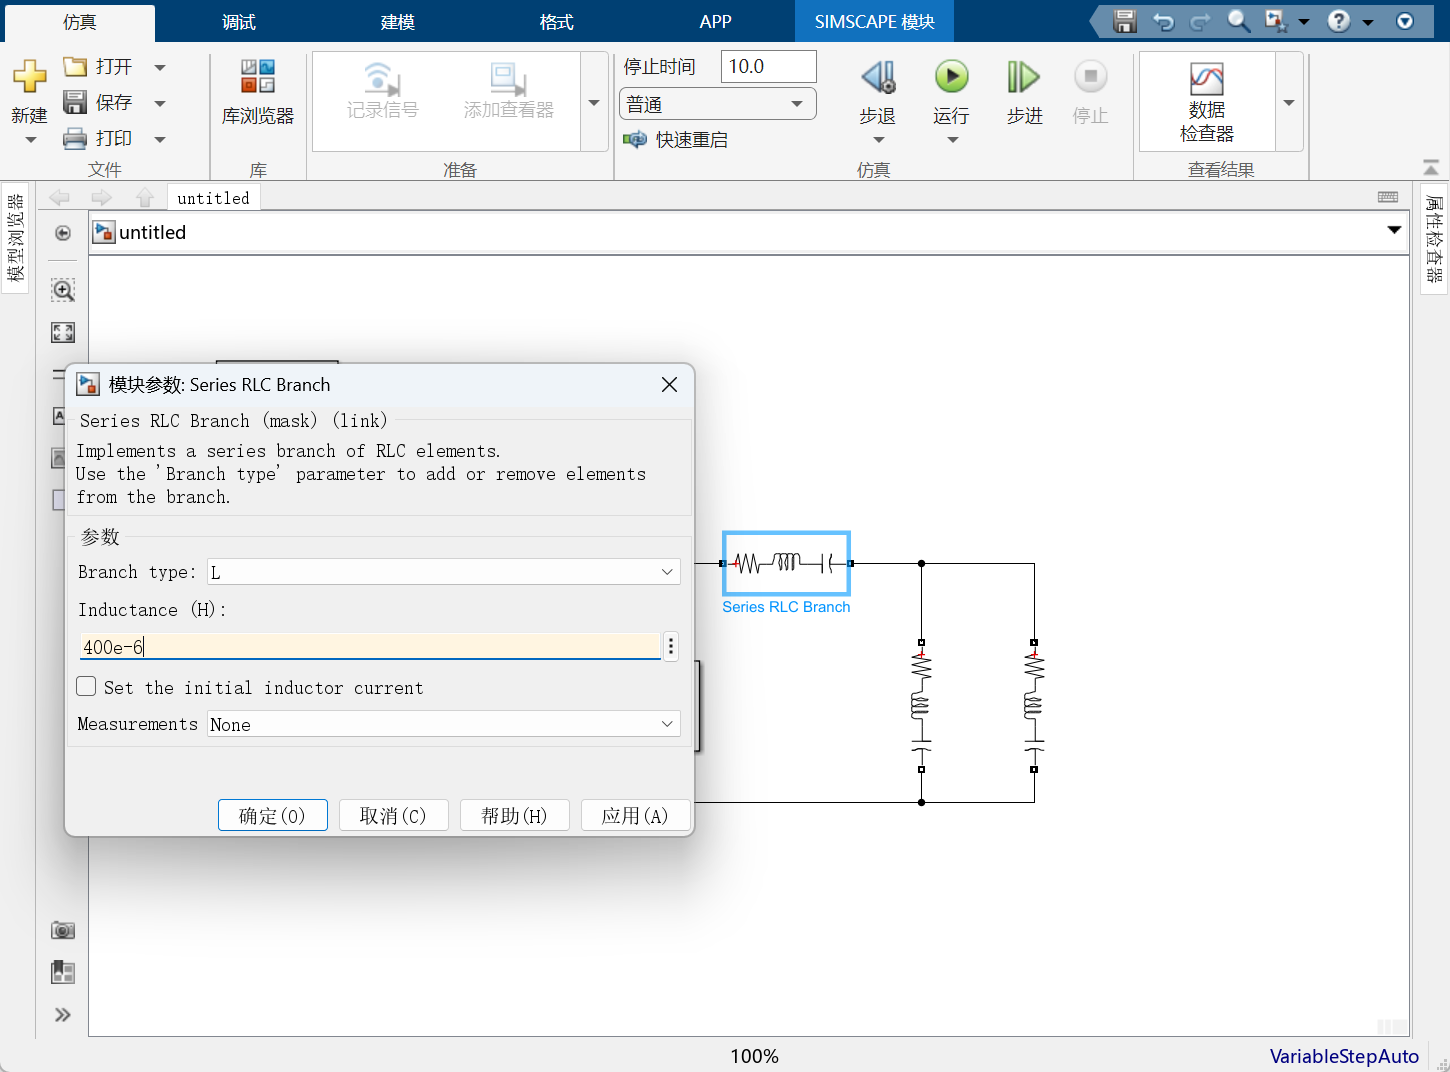Click the New model plus icon

(29, 75)
